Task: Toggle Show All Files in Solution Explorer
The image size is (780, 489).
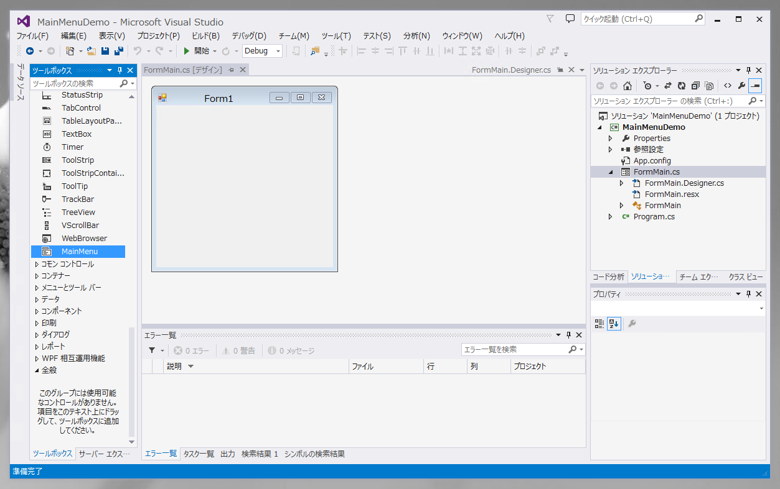Action: [x=709, y=86]
